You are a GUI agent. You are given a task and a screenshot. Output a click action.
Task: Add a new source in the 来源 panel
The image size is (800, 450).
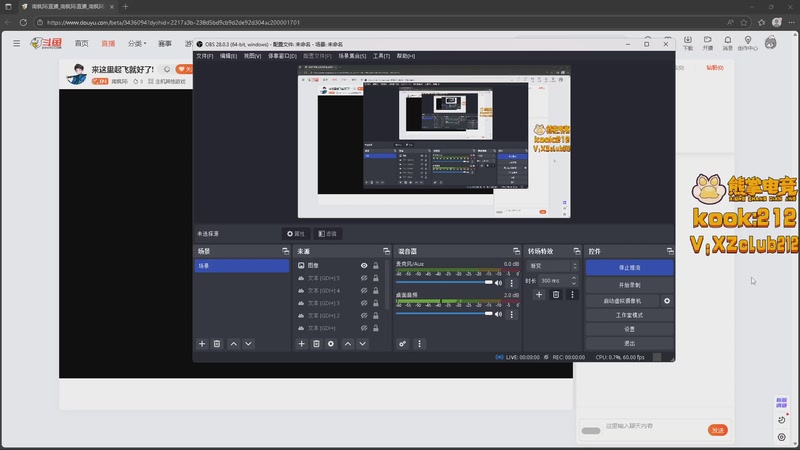[302, 344]
